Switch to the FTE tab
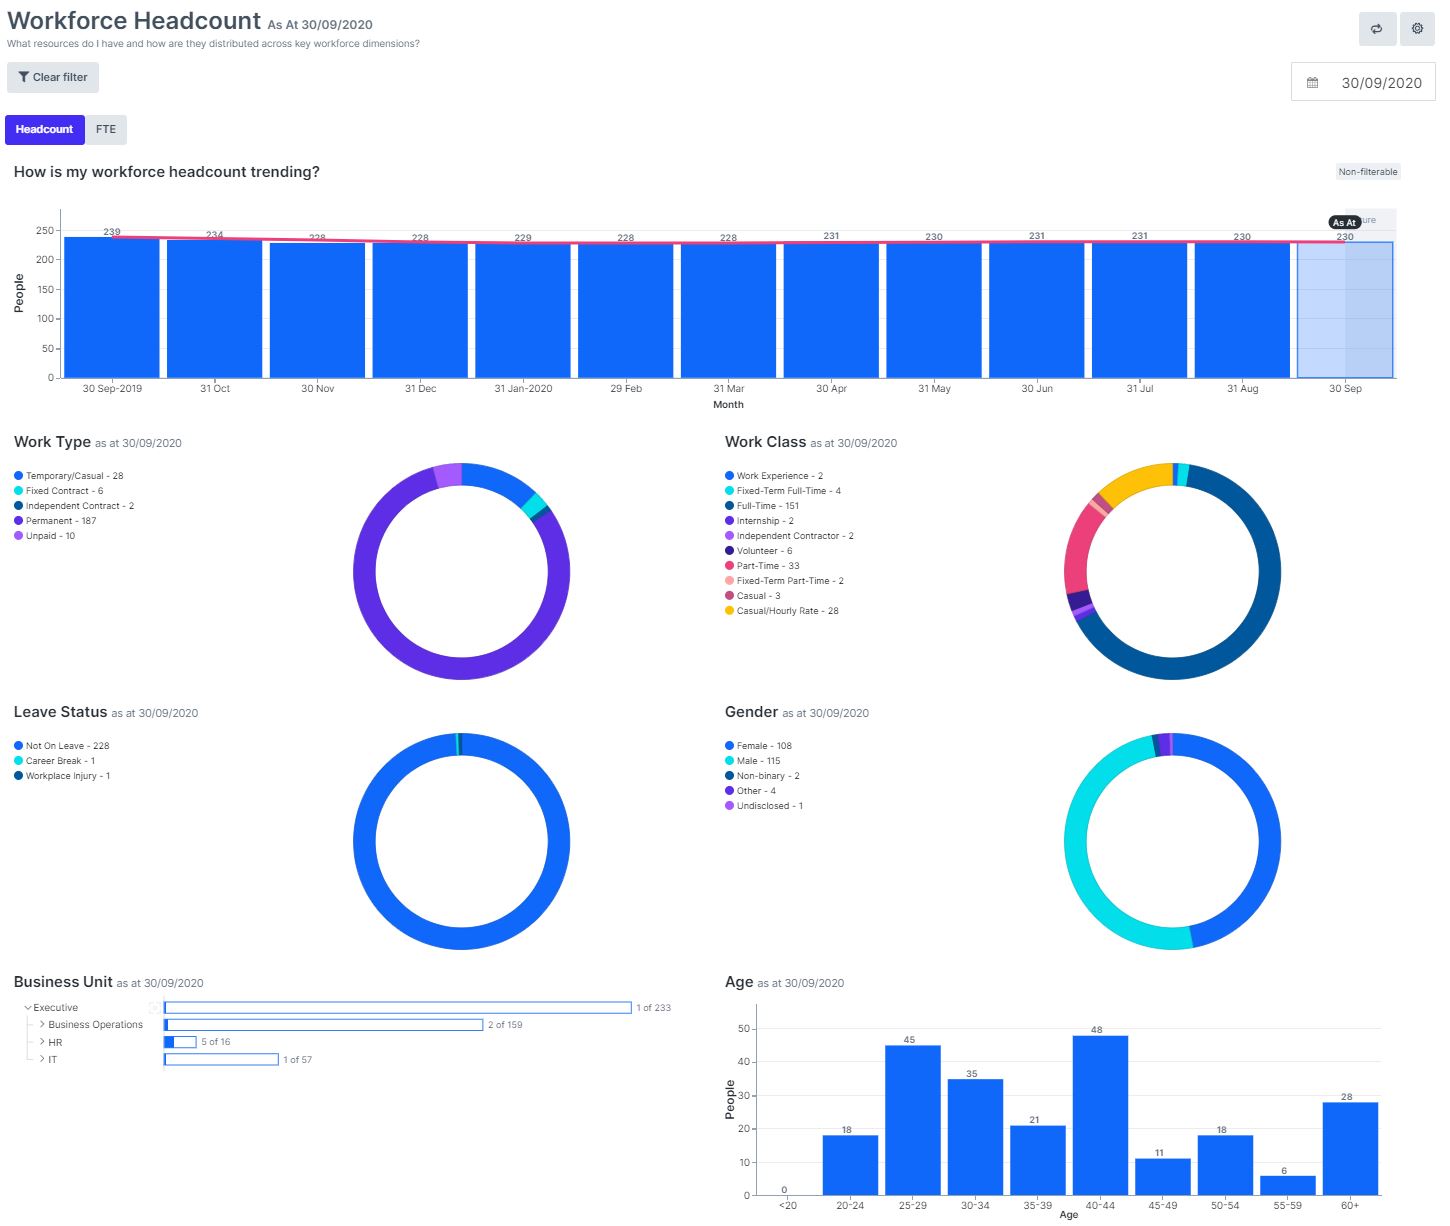 tap(106, 129)
